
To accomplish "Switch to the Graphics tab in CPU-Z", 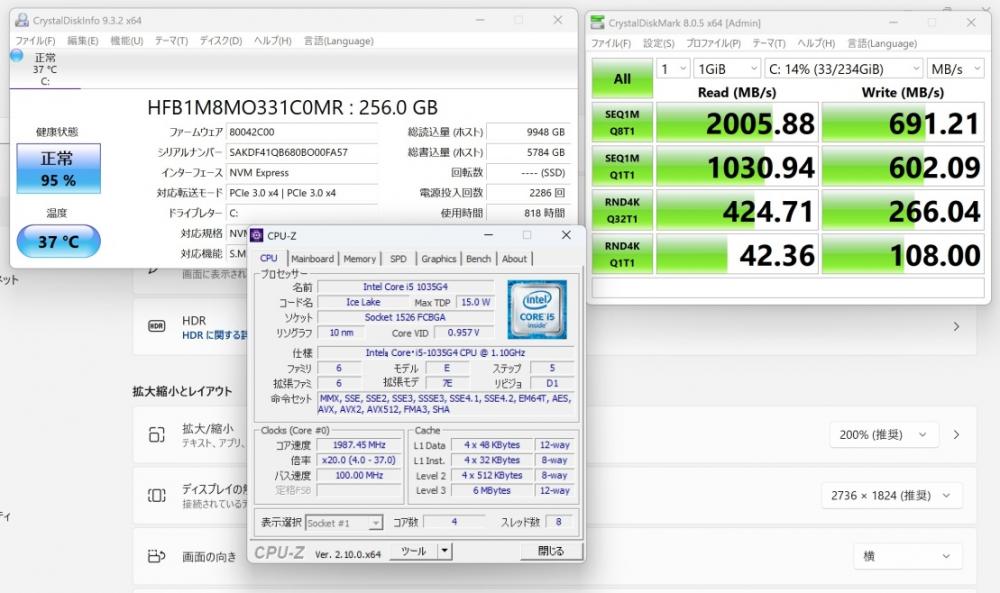I will point(438,259).
